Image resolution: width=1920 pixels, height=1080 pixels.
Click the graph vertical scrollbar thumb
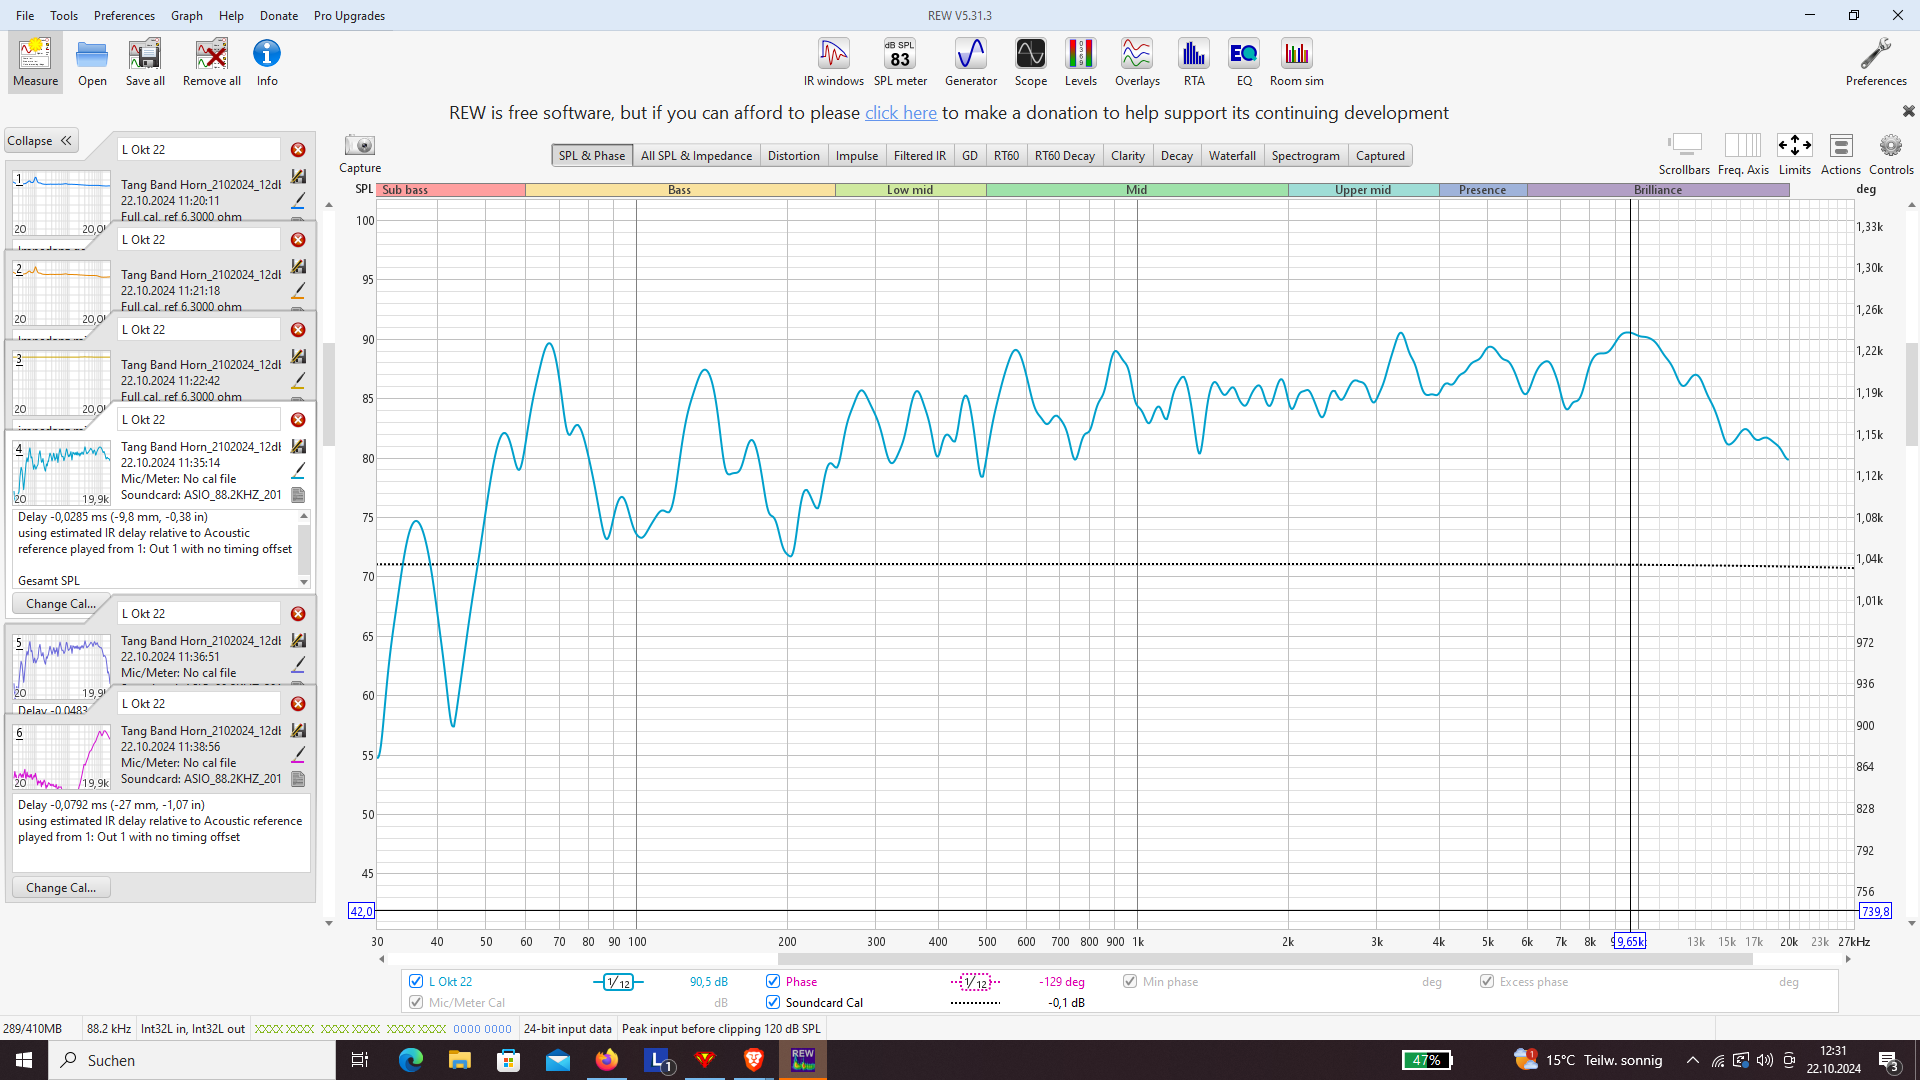(x=1912, y=394)
